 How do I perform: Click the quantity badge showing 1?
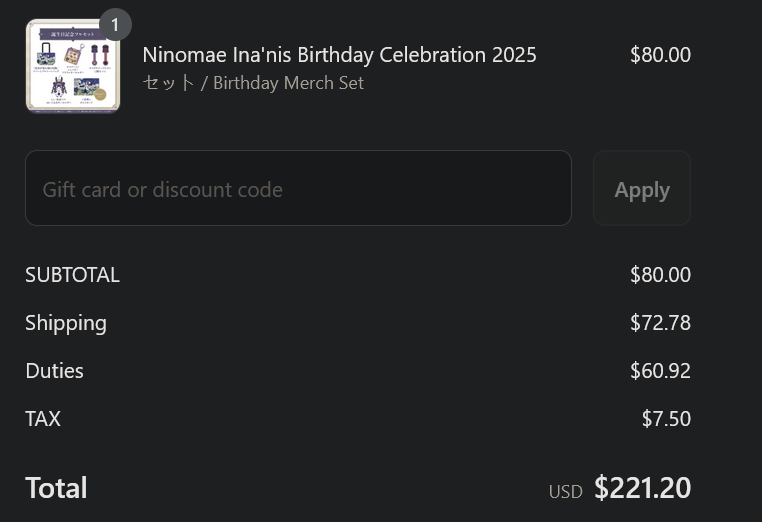pyautogui.click(x=115, y=24)
